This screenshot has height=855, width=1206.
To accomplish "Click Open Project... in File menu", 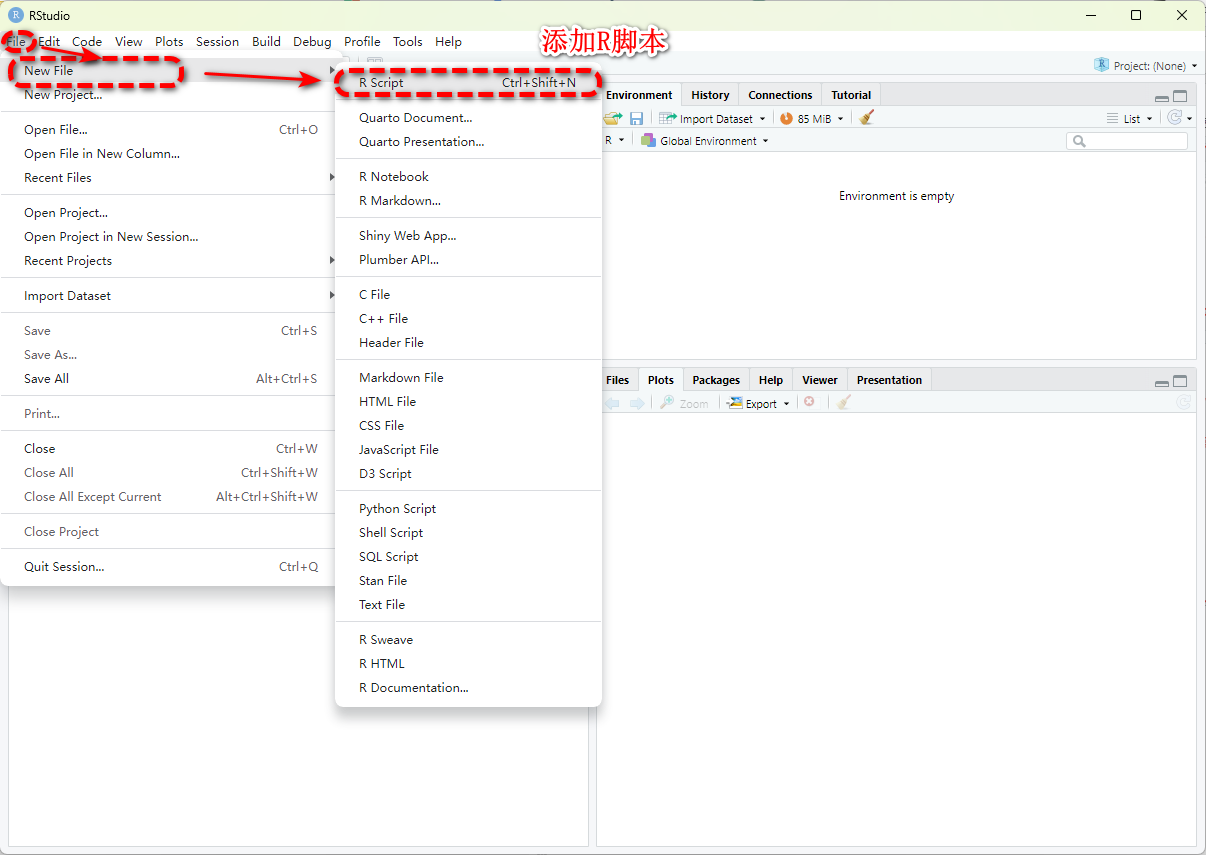I will click(168, 213).
